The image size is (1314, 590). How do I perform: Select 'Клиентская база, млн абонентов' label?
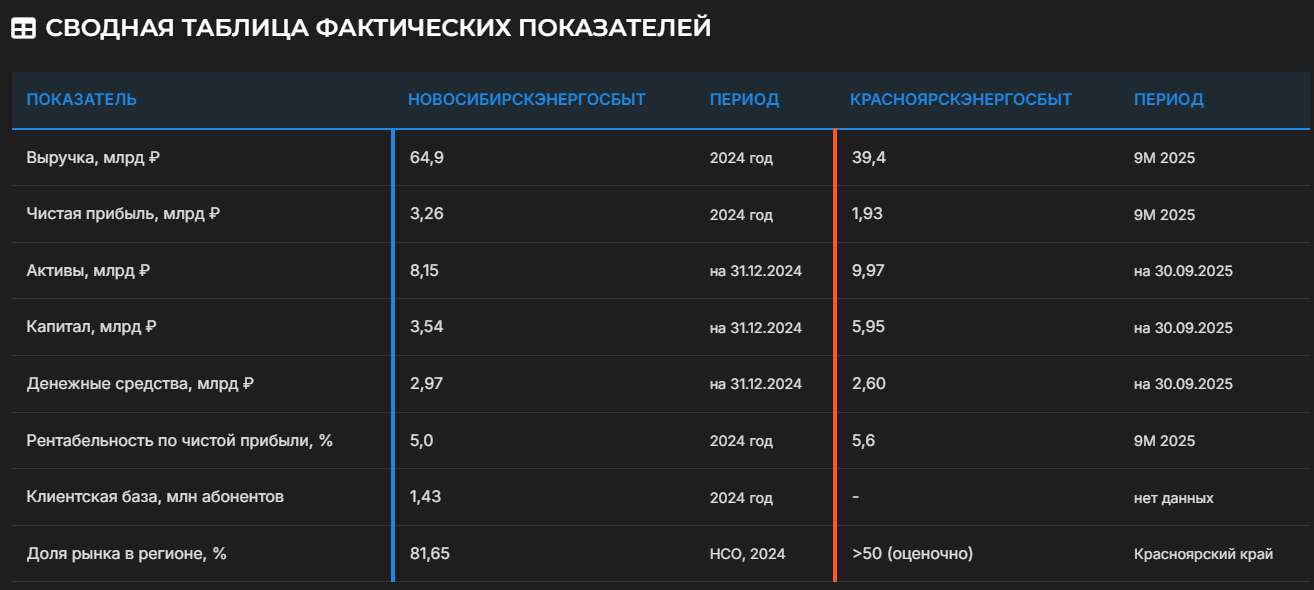click(155, 497)
